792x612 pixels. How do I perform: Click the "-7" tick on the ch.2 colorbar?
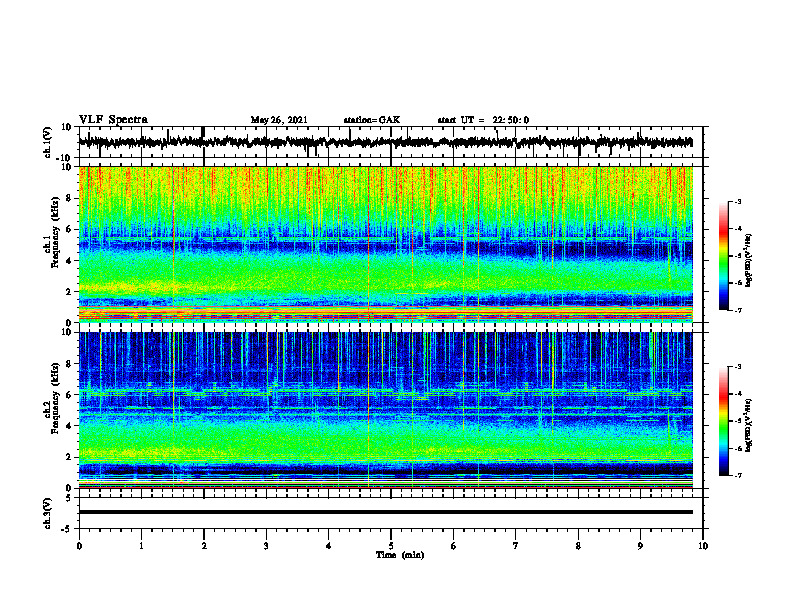738,476
